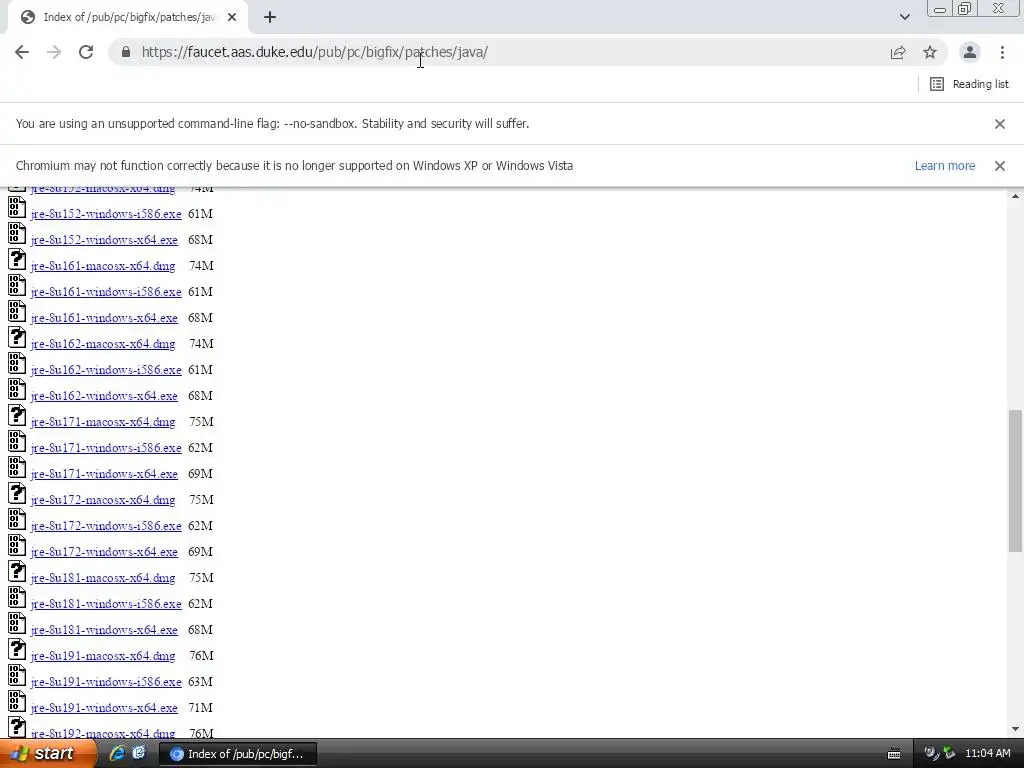
Task: Download jre-8u152-windows-x64.exe
Action: pyautogui.click(x=104, y=240)
